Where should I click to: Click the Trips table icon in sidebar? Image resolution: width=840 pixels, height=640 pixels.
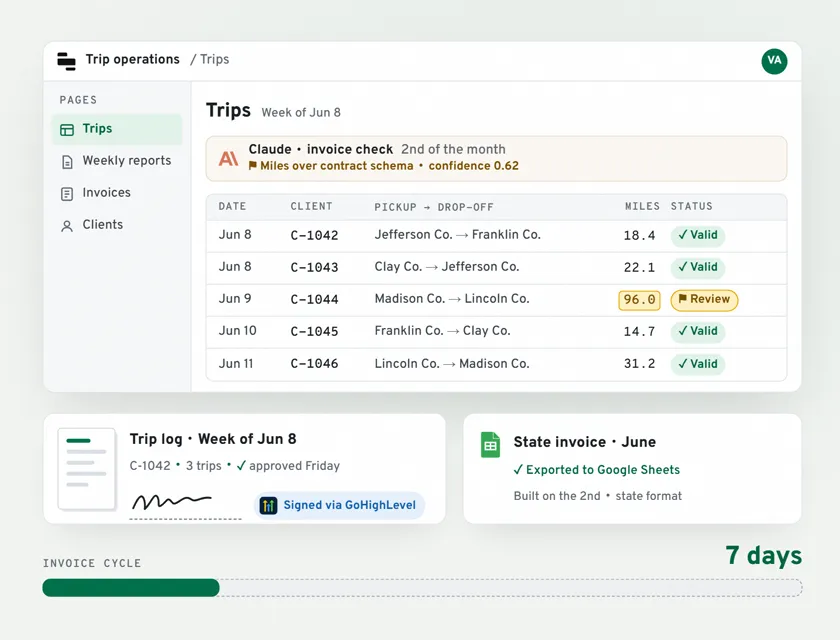[x=67, y=130]
